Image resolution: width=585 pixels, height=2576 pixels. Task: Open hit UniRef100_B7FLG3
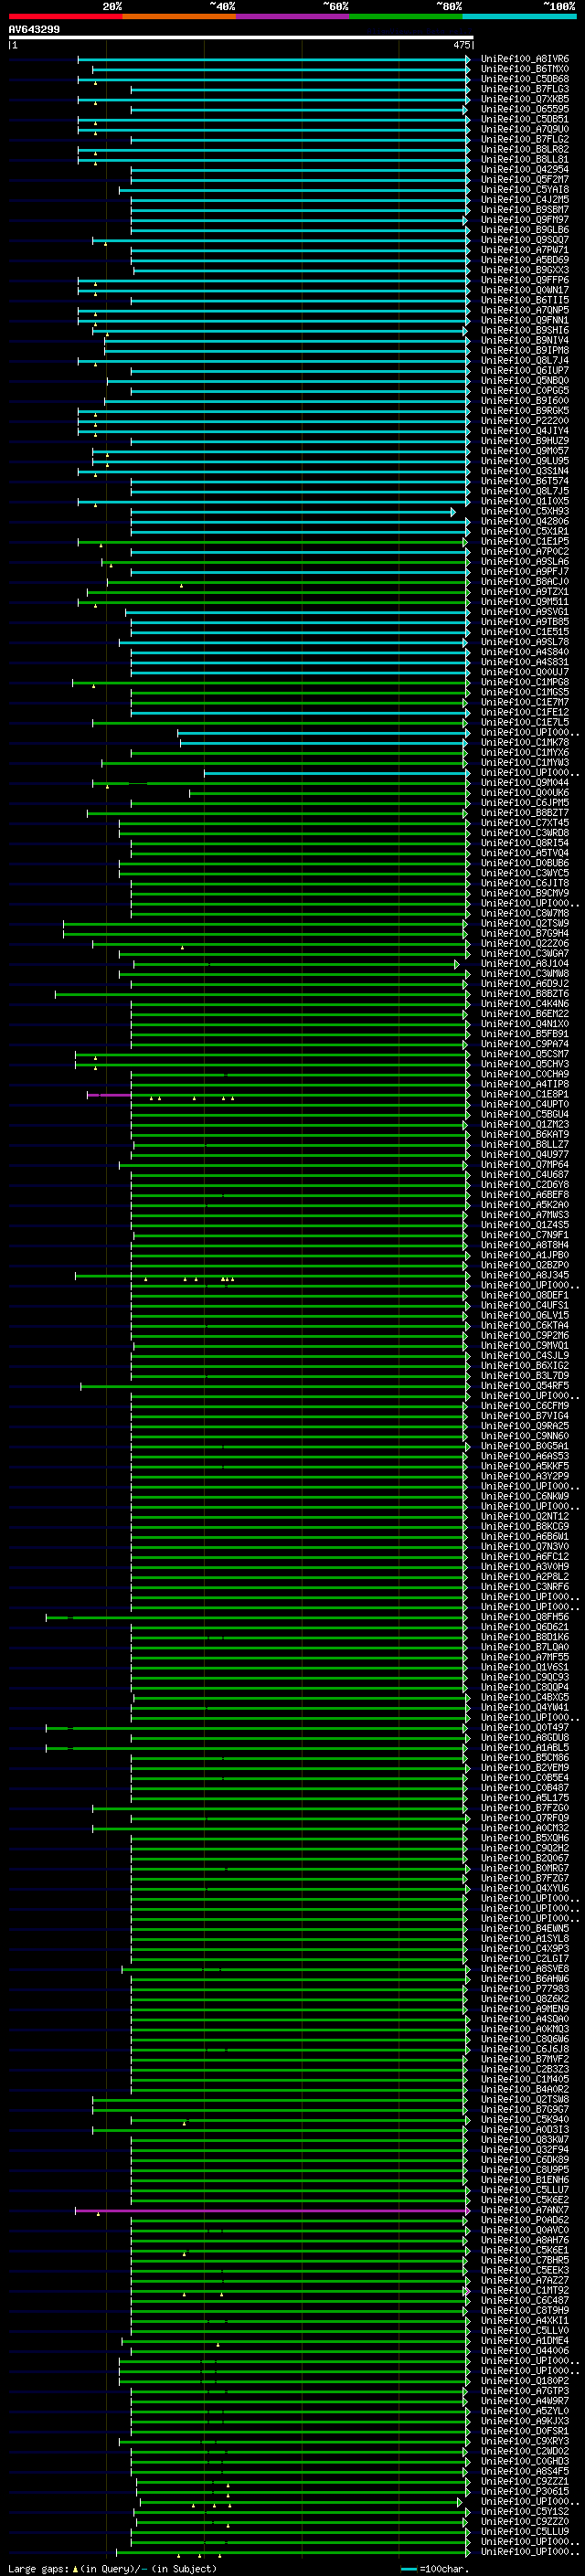coord(525,89)
